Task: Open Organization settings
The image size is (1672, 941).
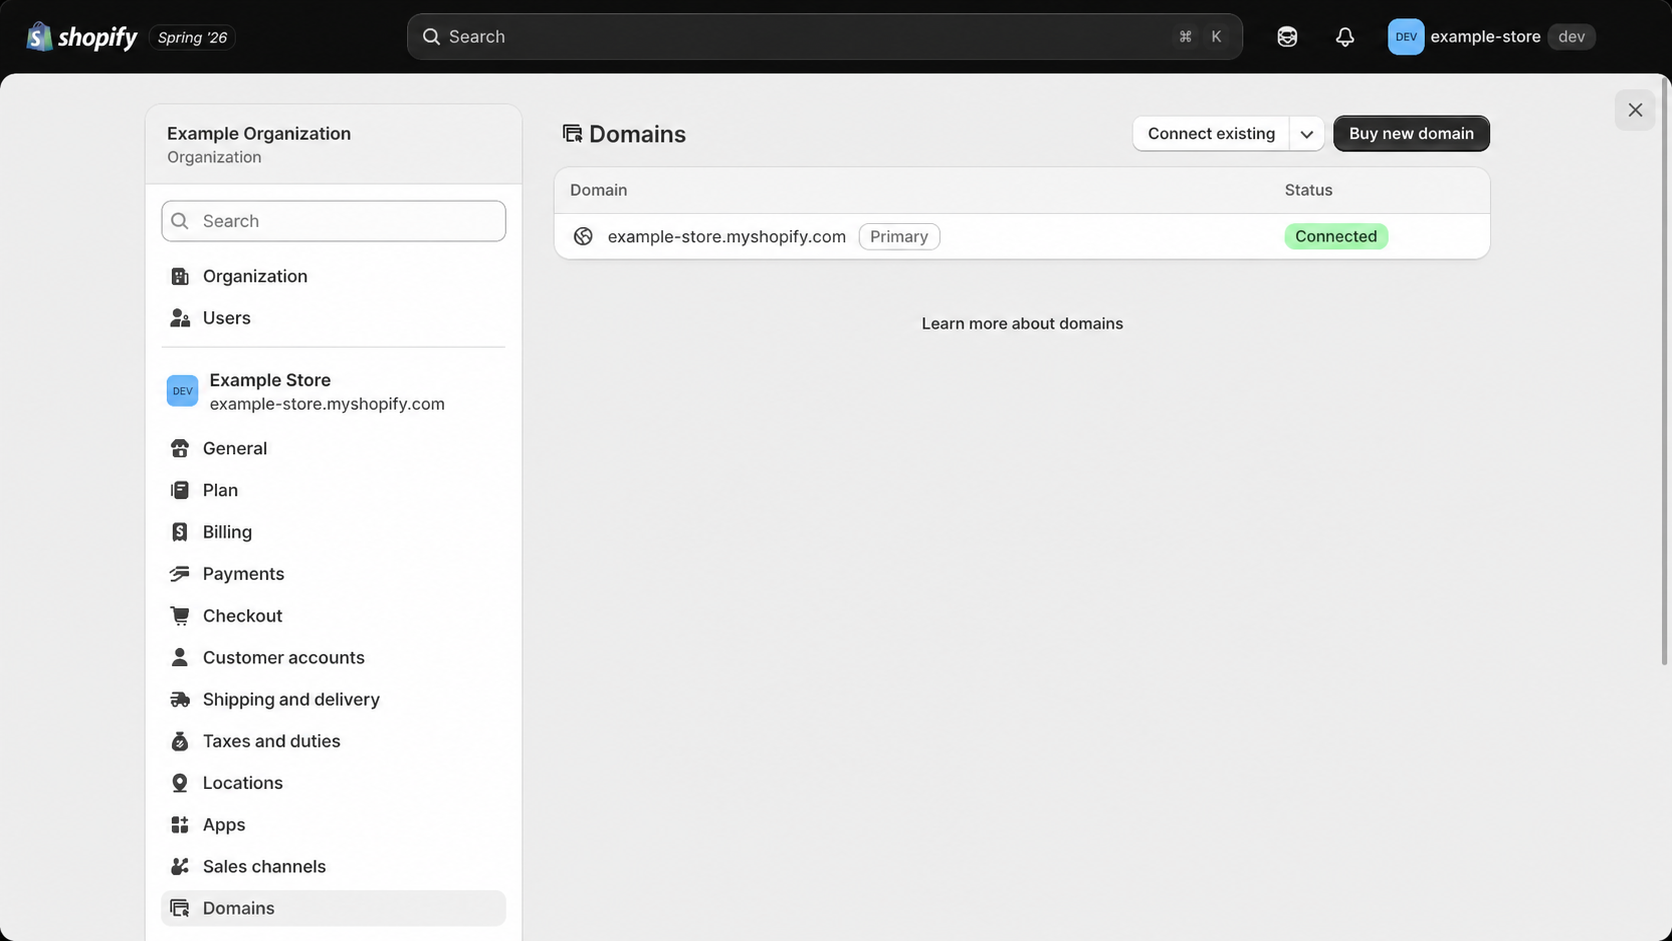Action: 333,276
